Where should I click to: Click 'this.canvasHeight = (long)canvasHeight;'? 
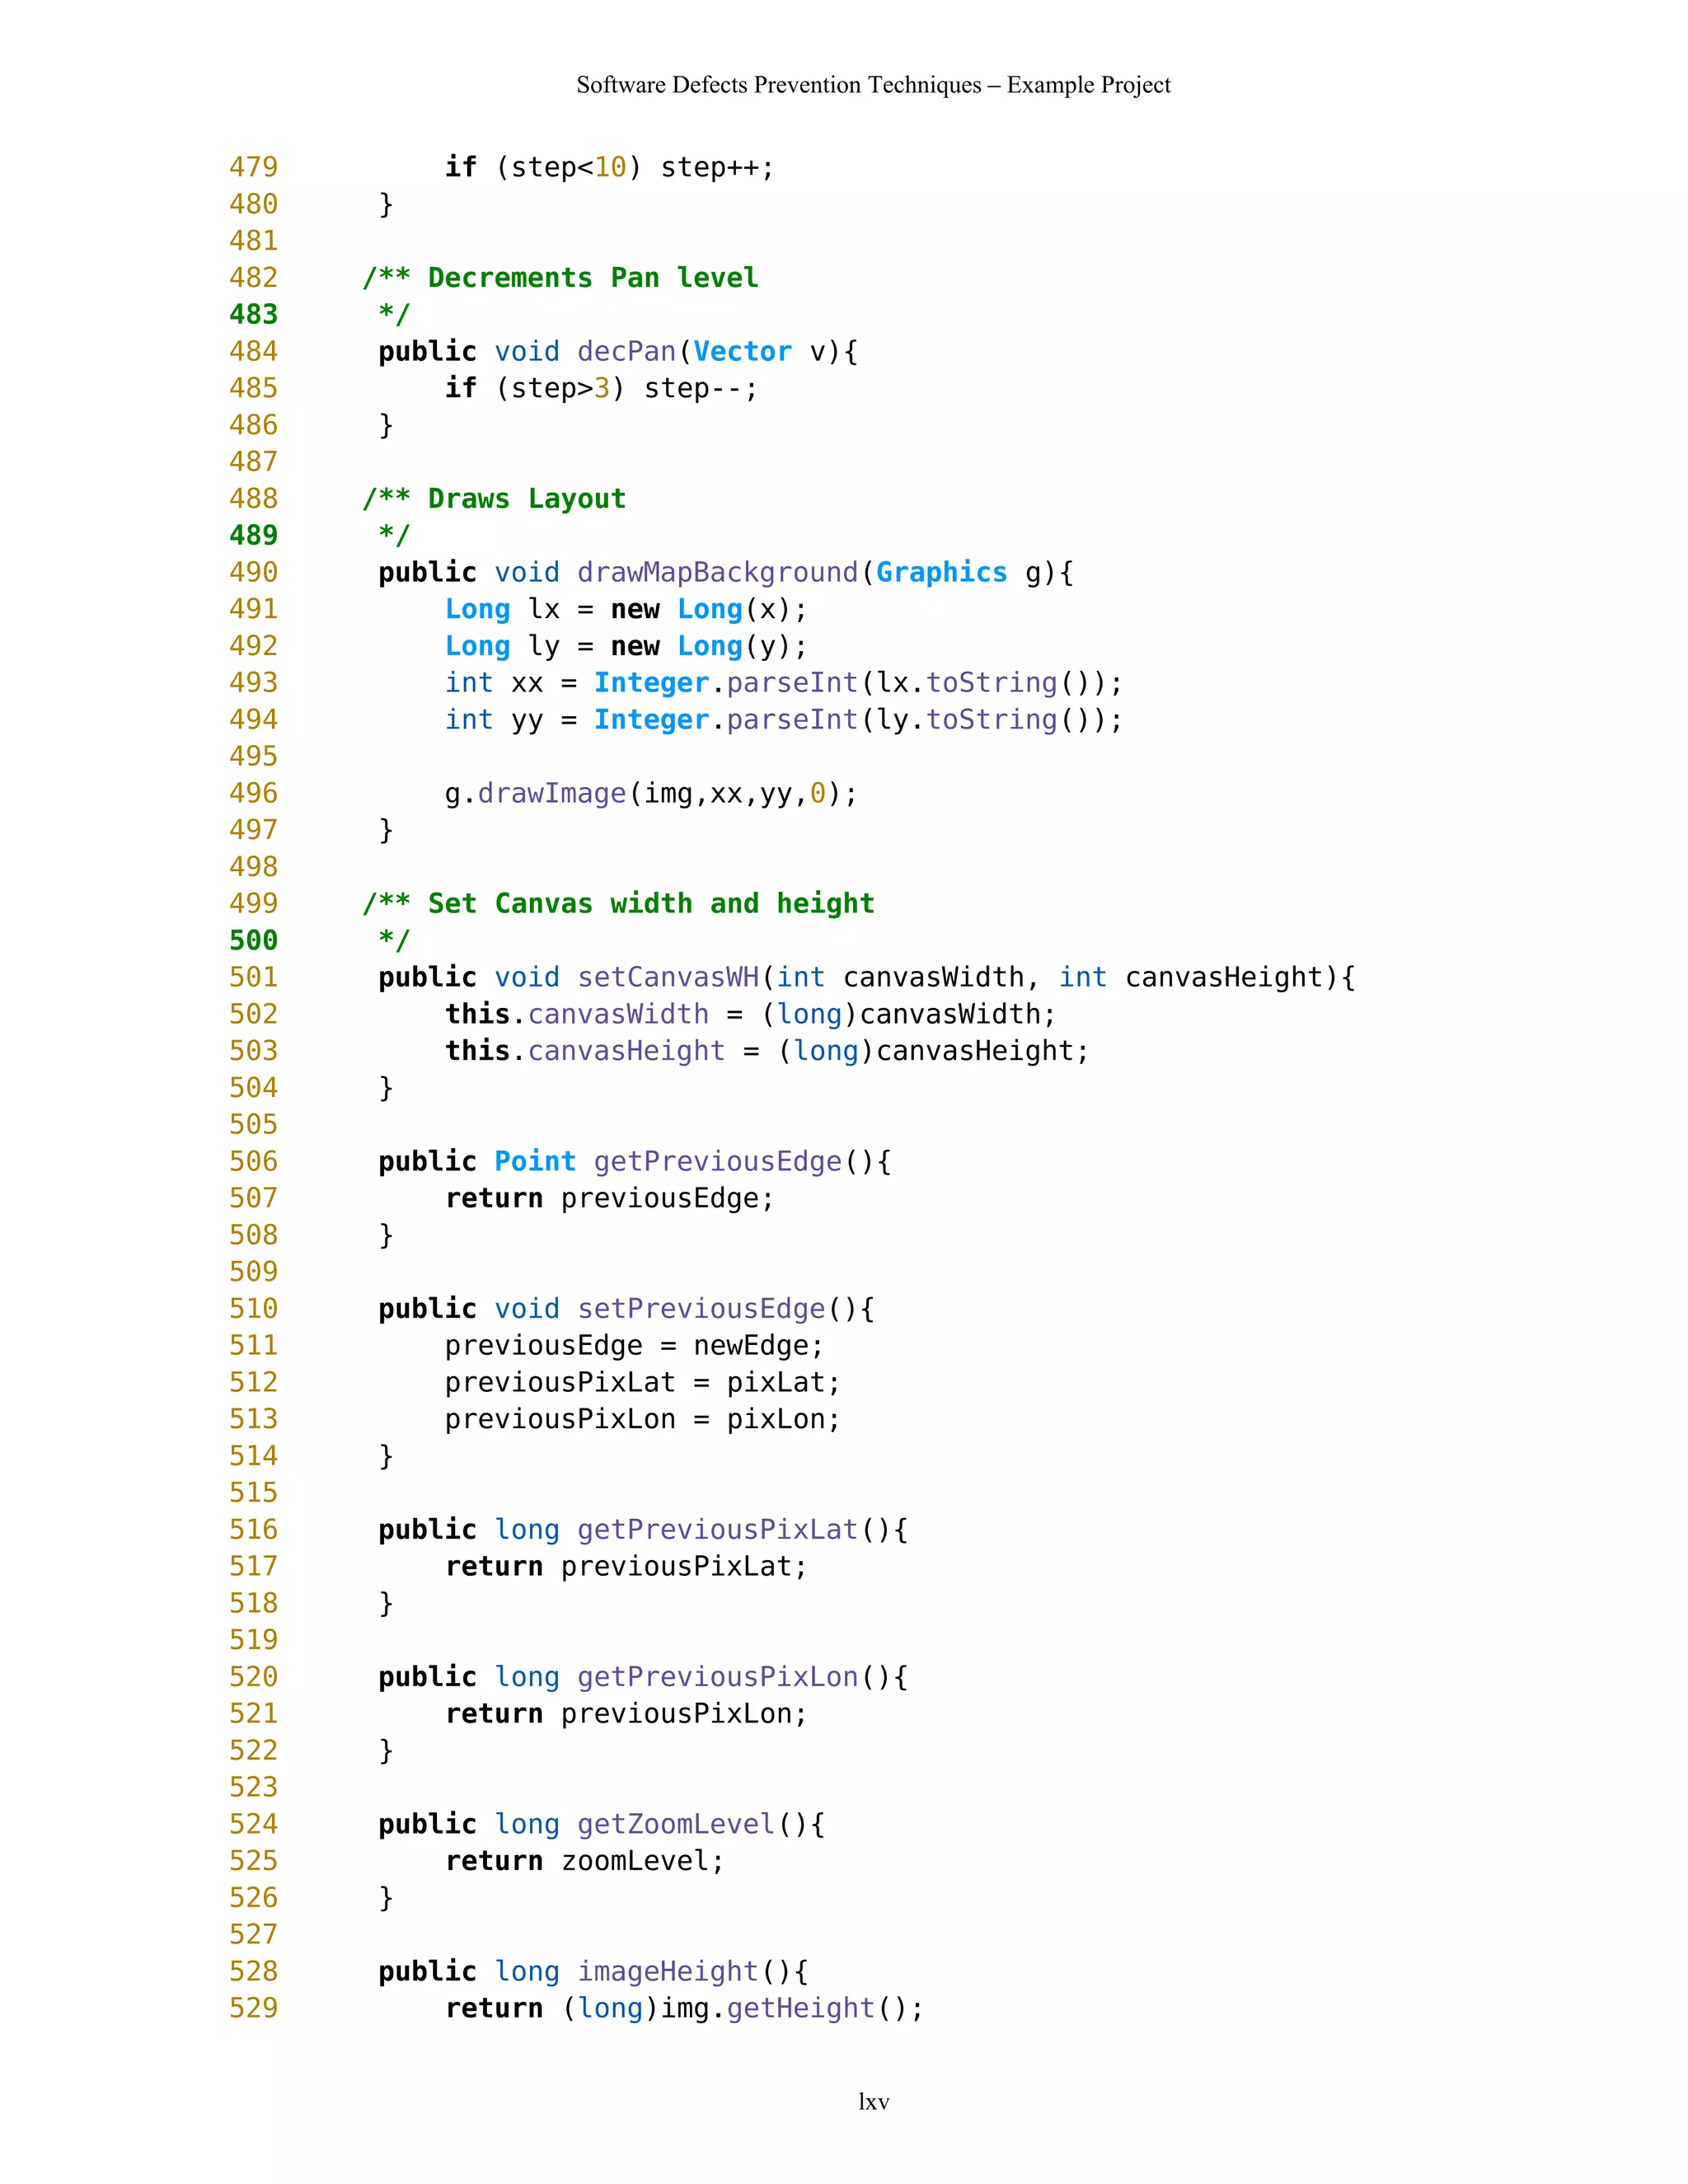[x=767, y=1051]
